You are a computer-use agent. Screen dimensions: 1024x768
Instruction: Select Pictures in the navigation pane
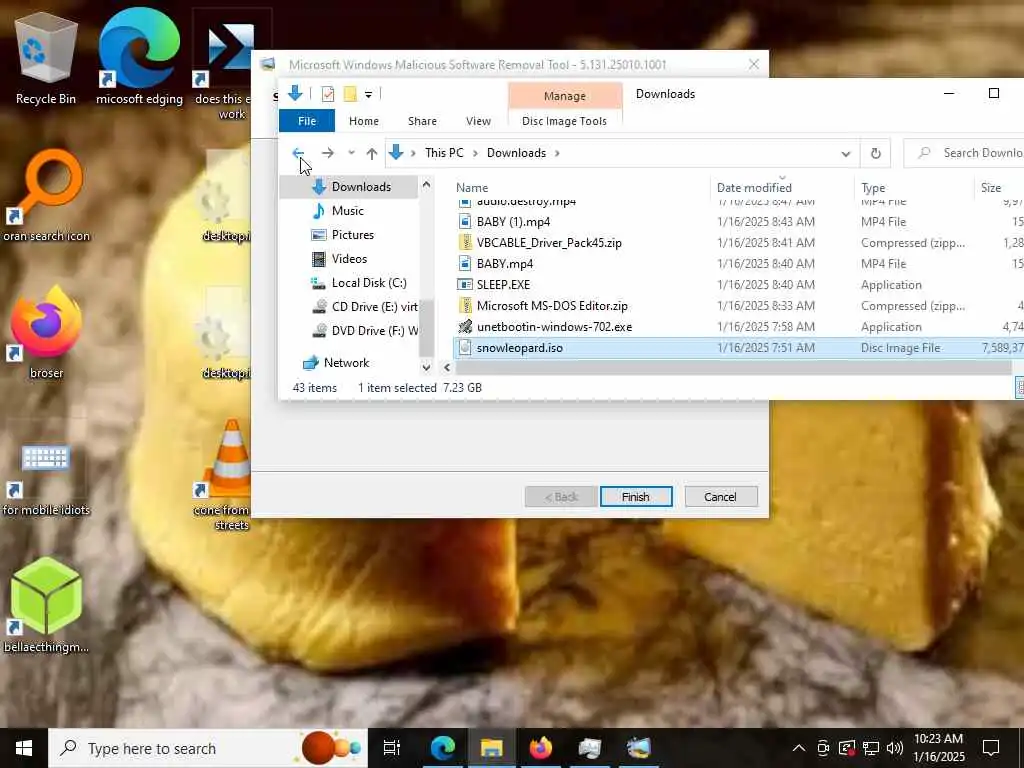tap(351, 235)
